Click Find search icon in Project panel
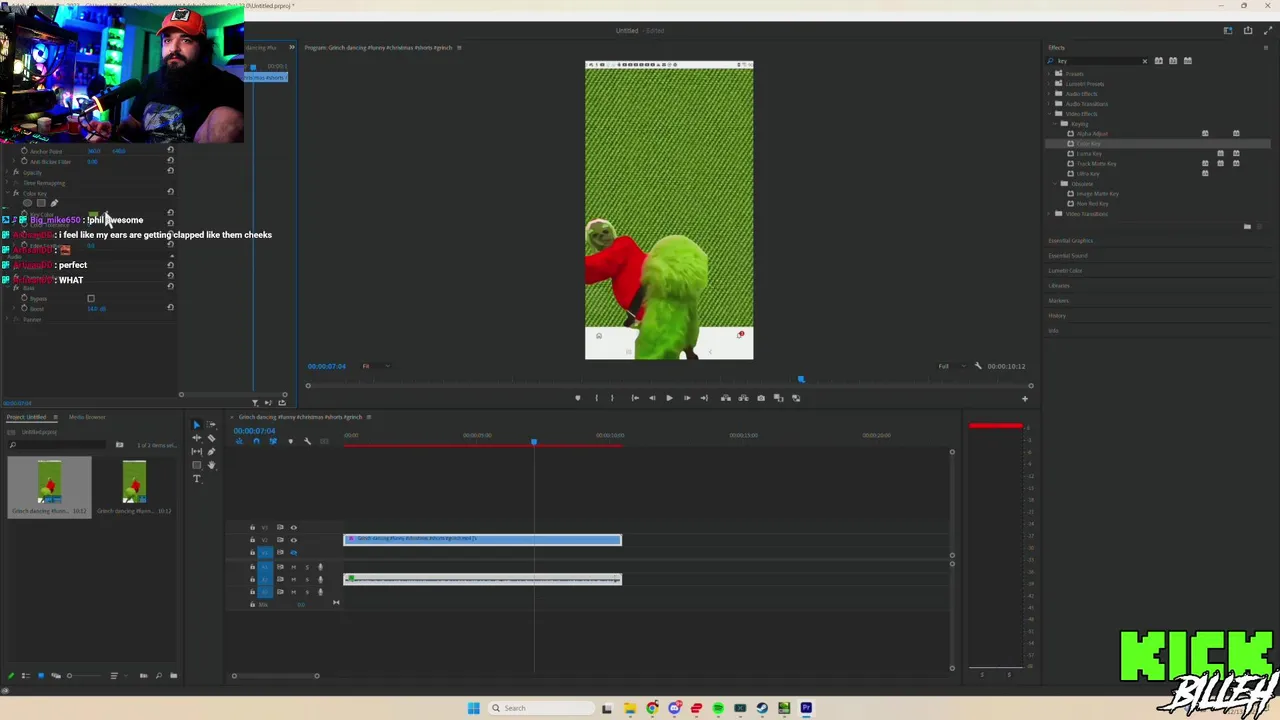1280x720 pixels. (159, 675)
